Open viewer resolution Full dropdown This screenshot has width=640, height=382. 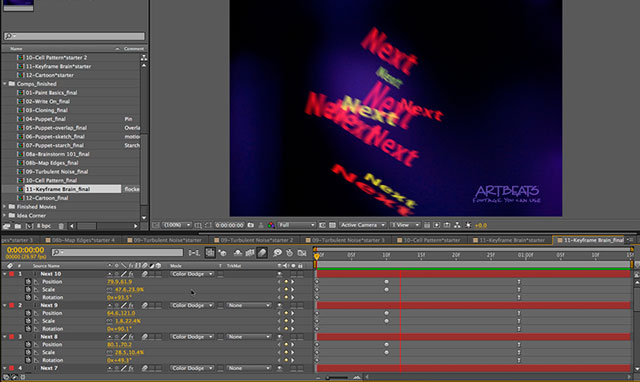click(x=297, y=225)
